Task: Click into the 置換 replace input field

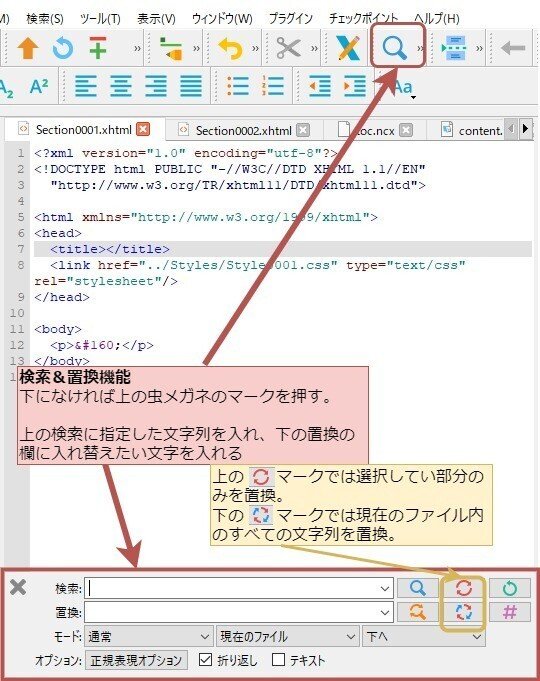Action: point(239,612)
